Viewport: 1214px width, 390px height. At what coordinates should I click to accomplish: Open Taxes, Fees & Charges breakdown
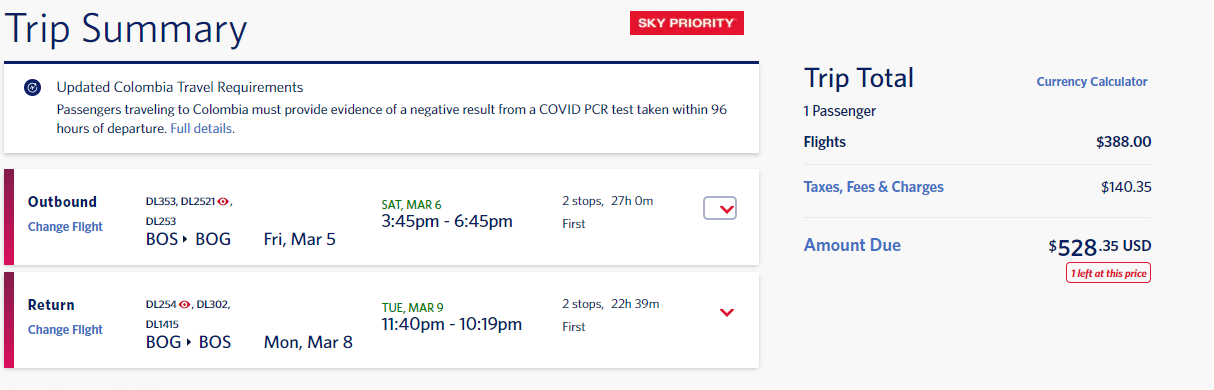pyautogui.click(x=874, y=187)
